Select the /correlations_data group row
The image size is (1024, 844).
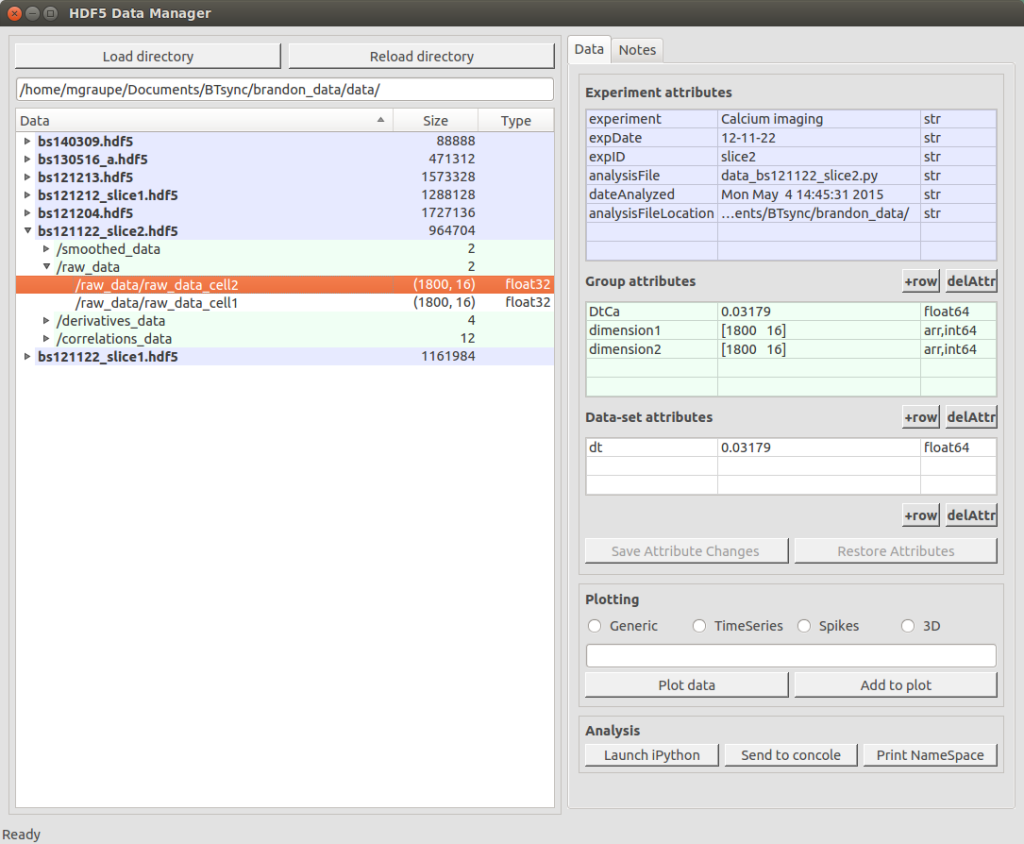[x=285, y=338]
